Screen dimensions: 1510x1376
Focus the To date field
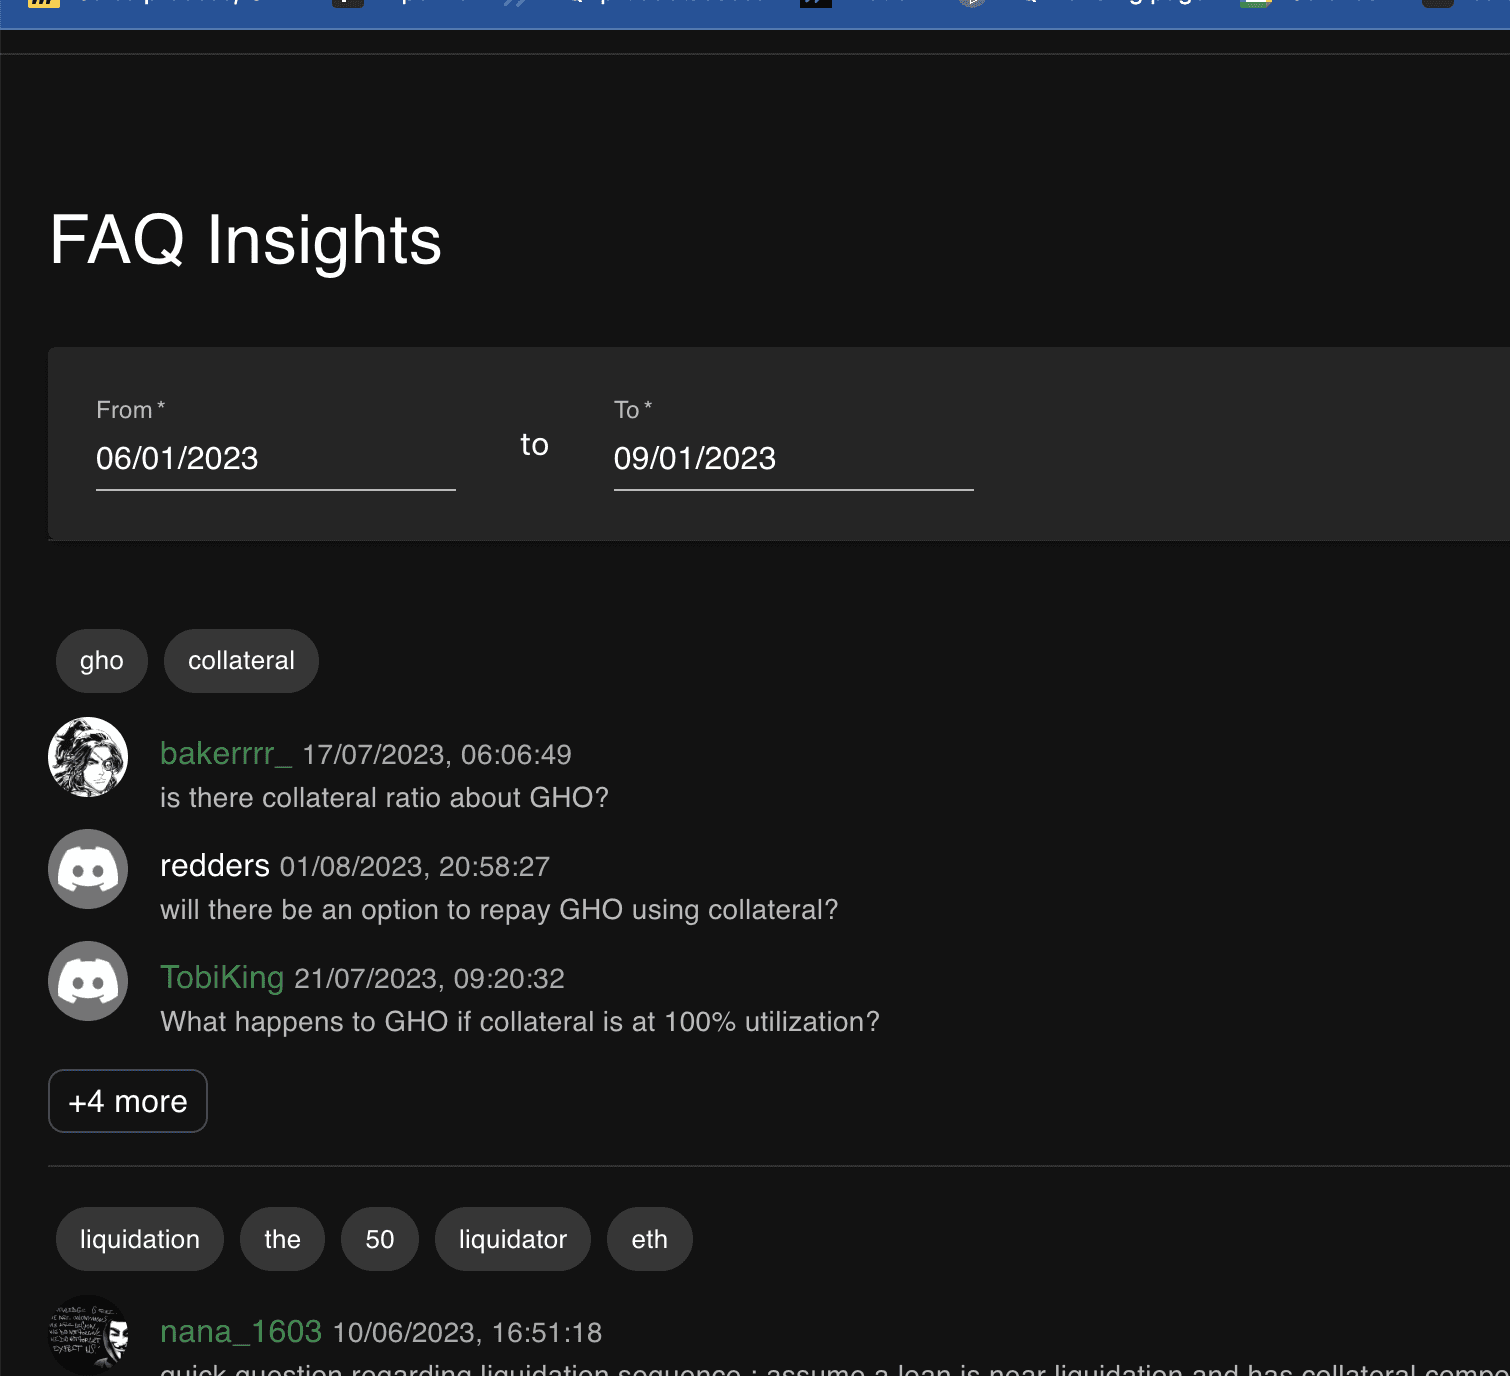(x=793, y=458)
